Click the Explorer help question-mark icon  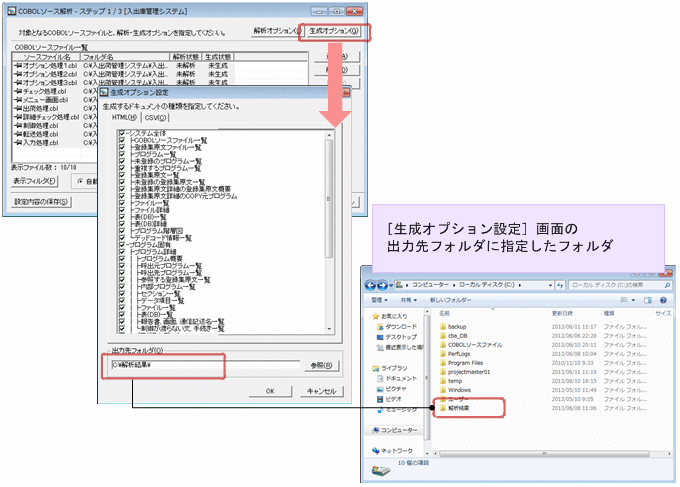663,300
